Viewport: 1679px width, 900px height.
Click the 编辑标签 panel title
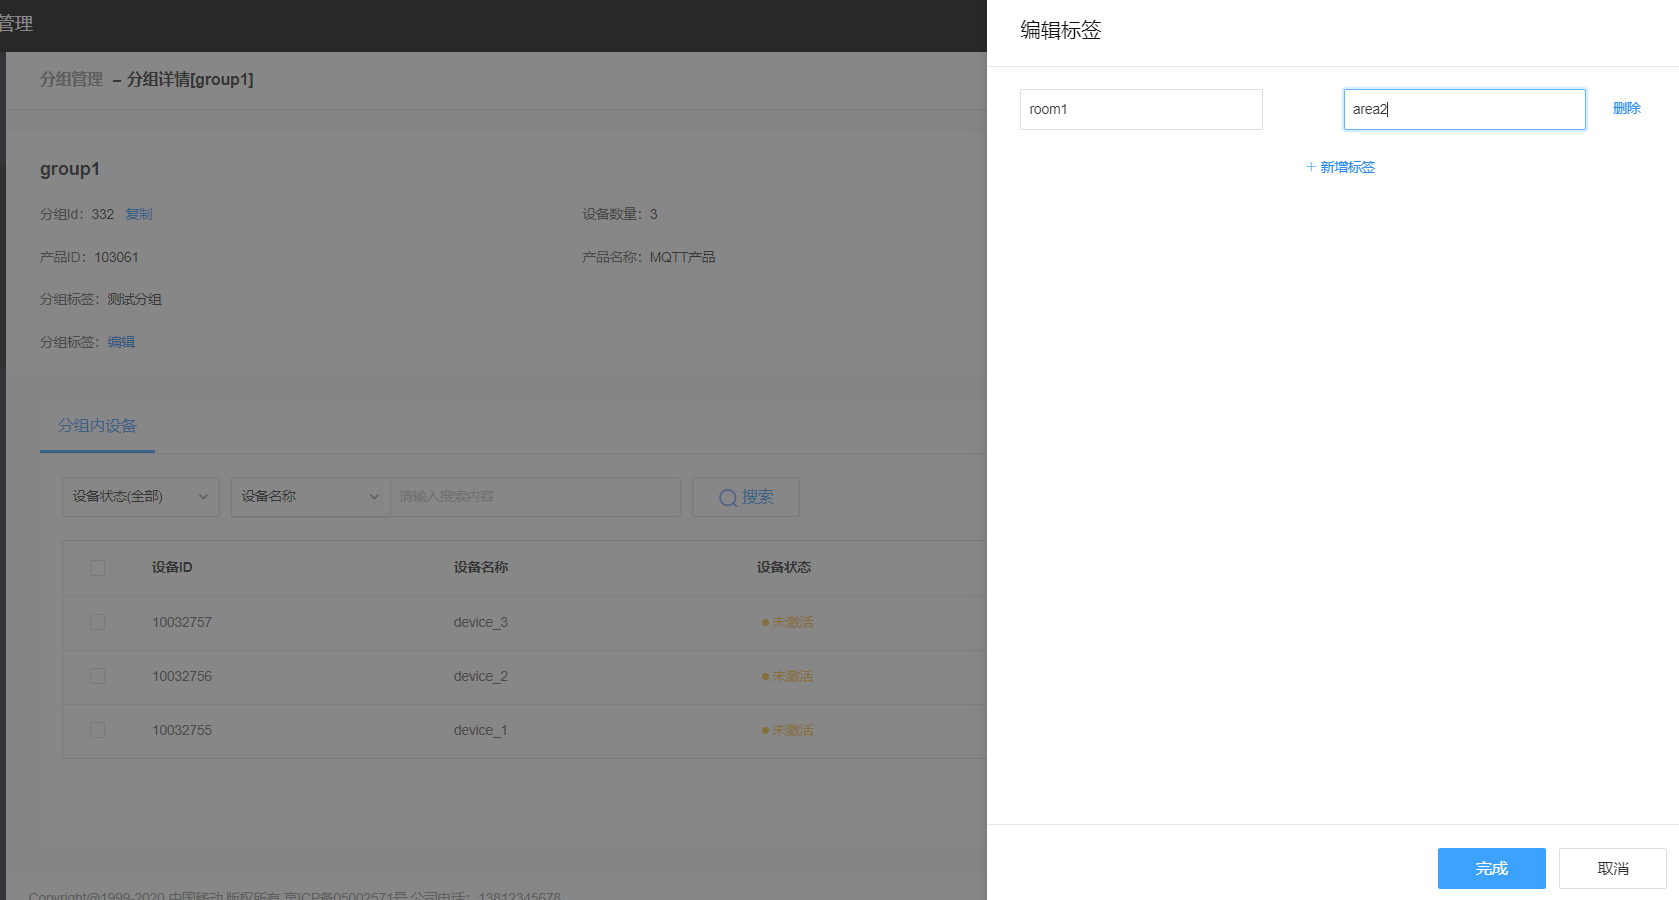pos(1061,30)
